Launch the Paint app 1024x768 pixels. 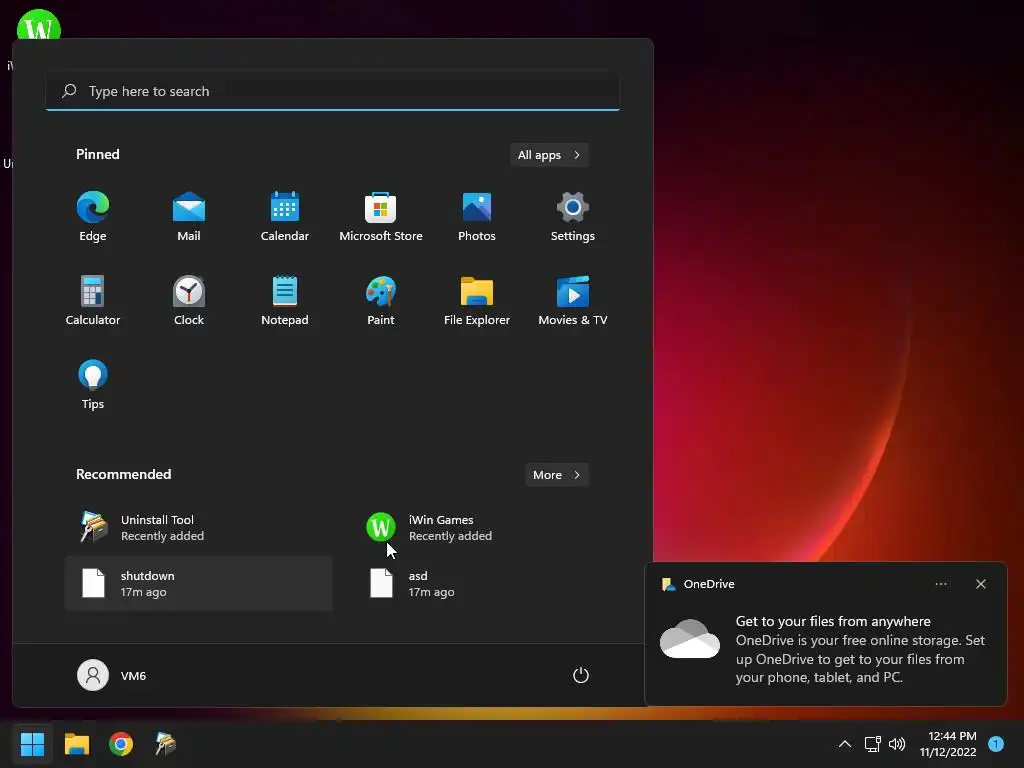(x=381, y=300)
